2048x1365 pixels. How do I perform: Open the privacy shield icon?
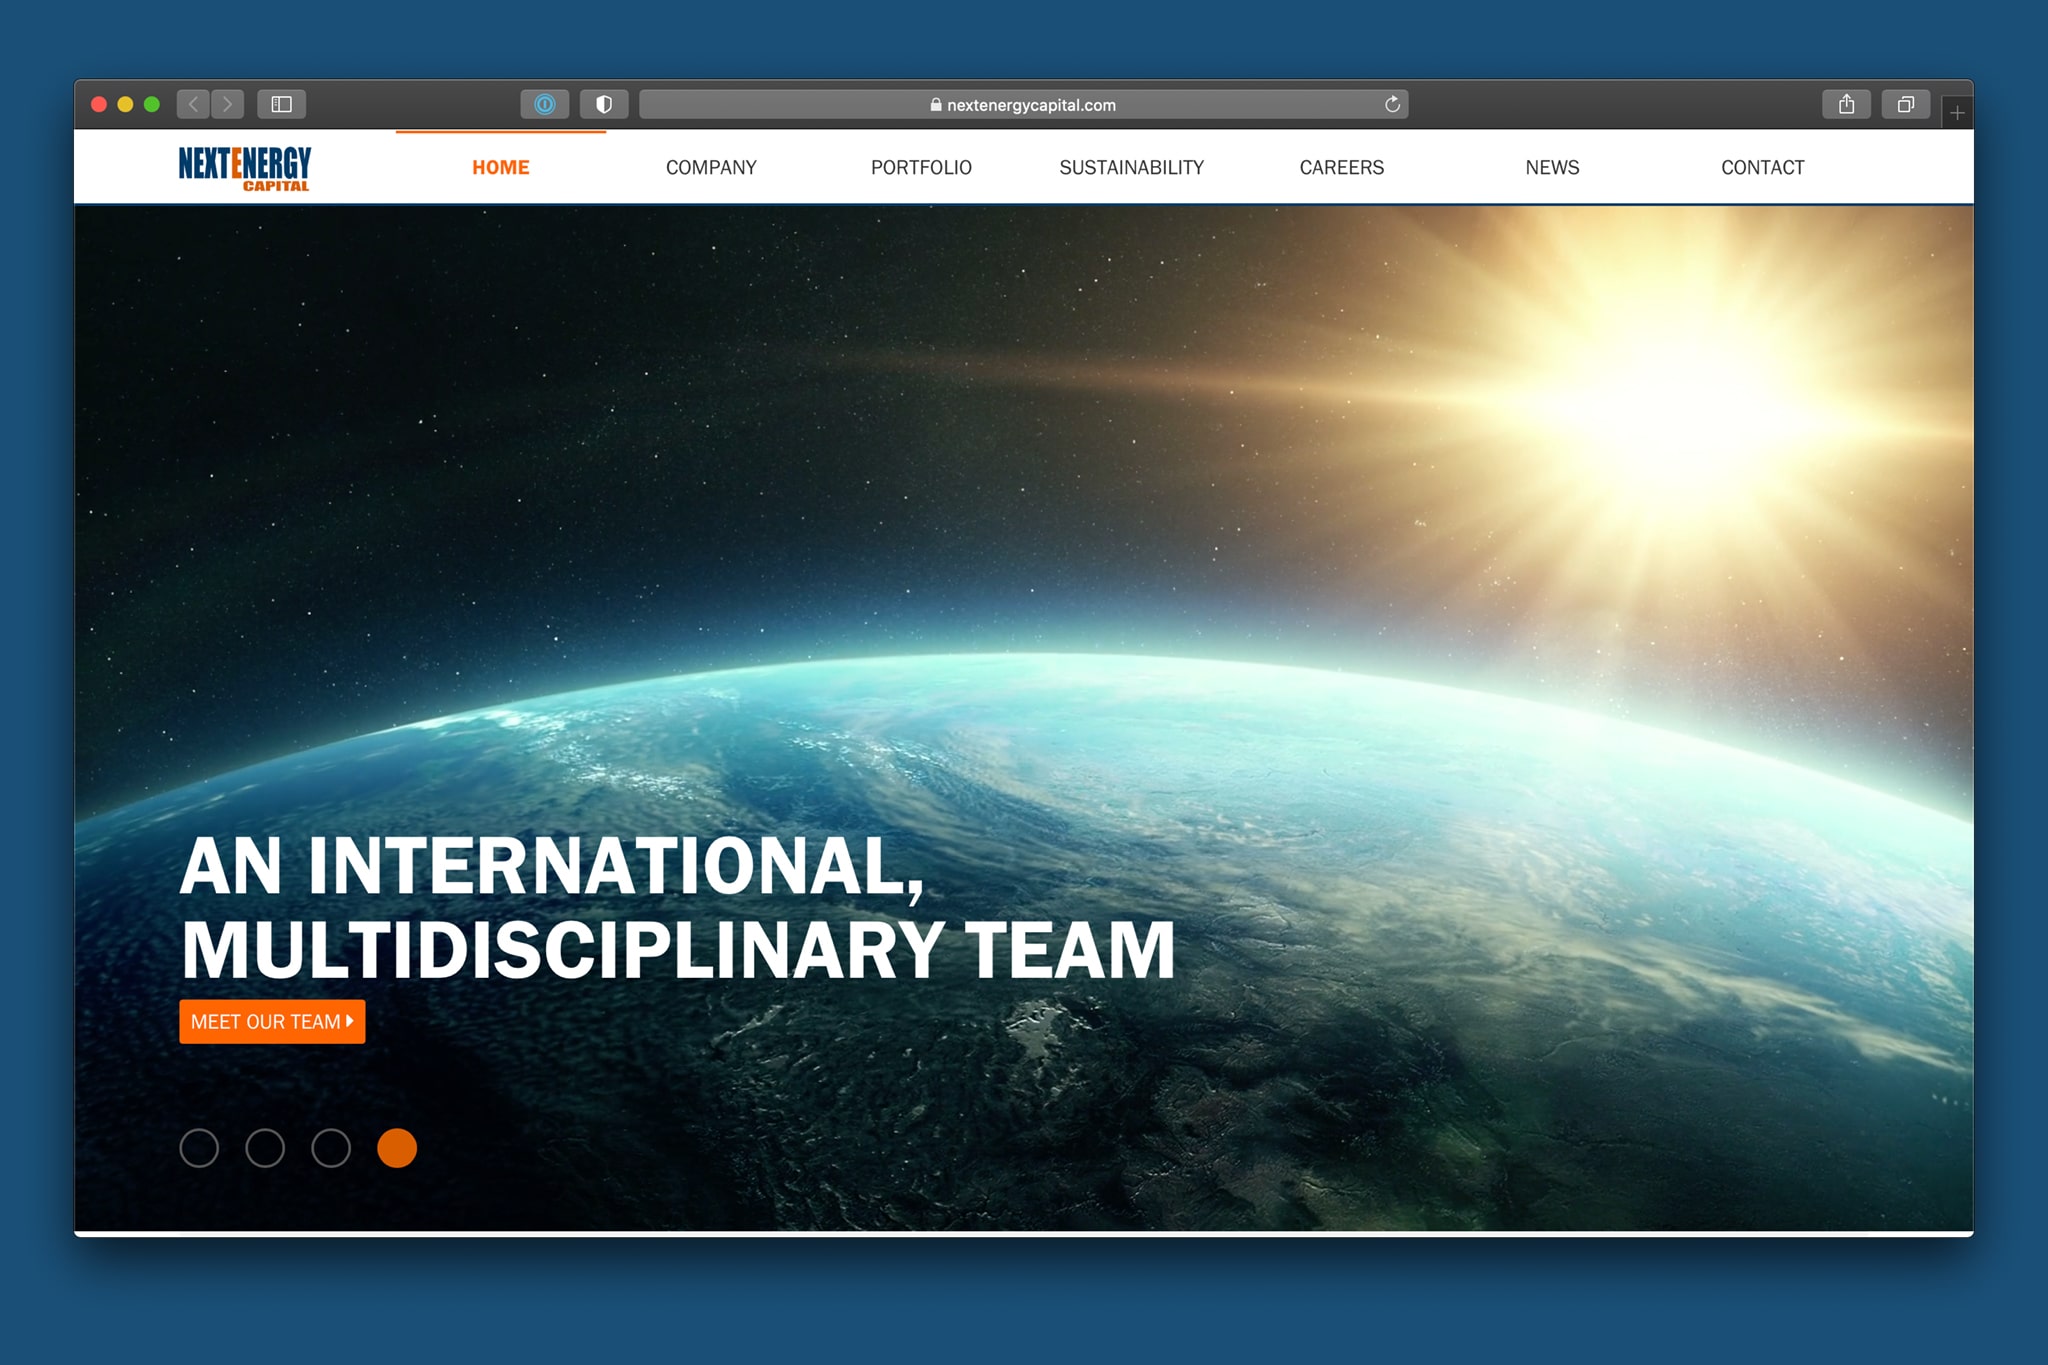[604, 104]
